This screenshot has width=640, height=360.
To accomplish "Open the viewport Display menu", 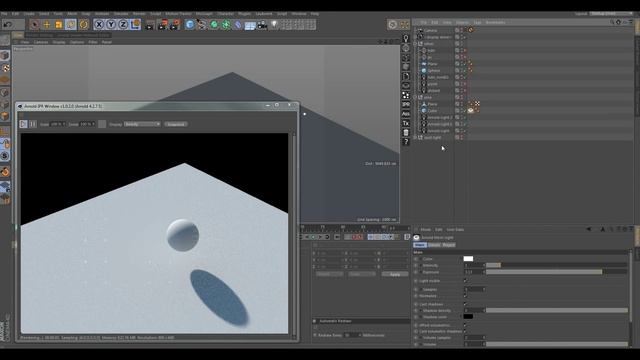I will (x=59, y=42).
